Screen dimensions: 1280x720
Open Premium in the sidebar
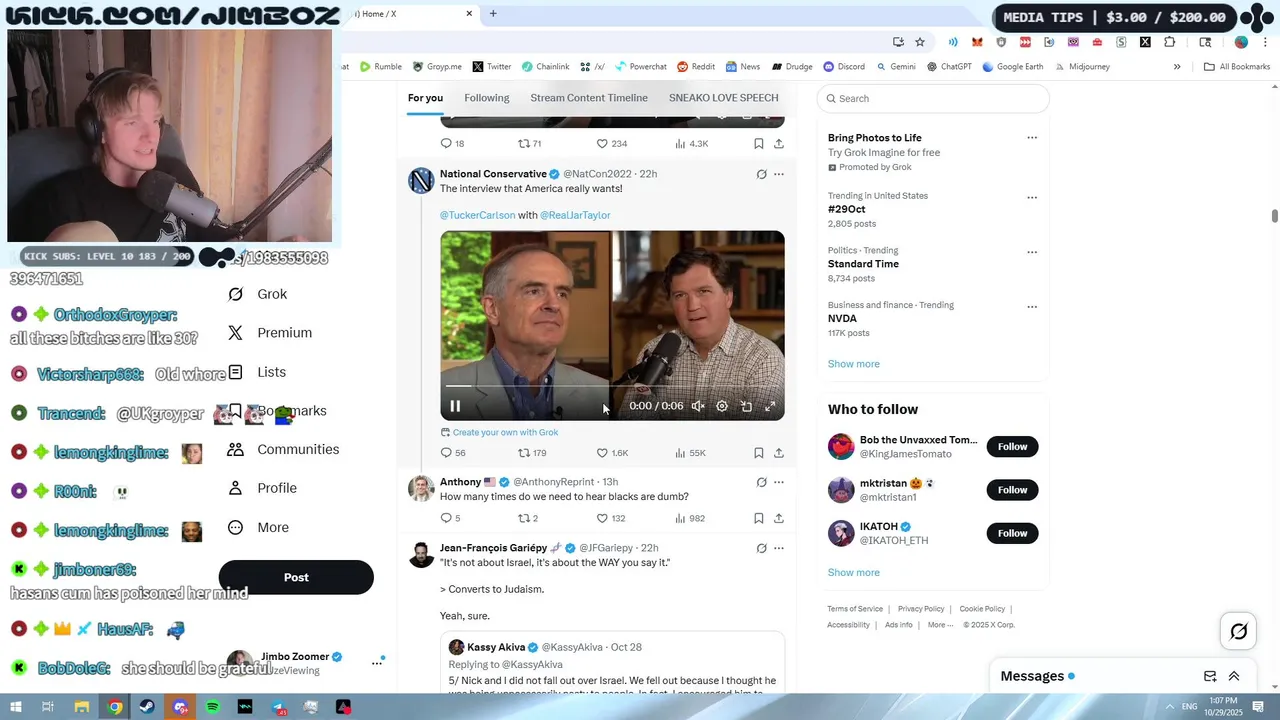pos(270,333)
